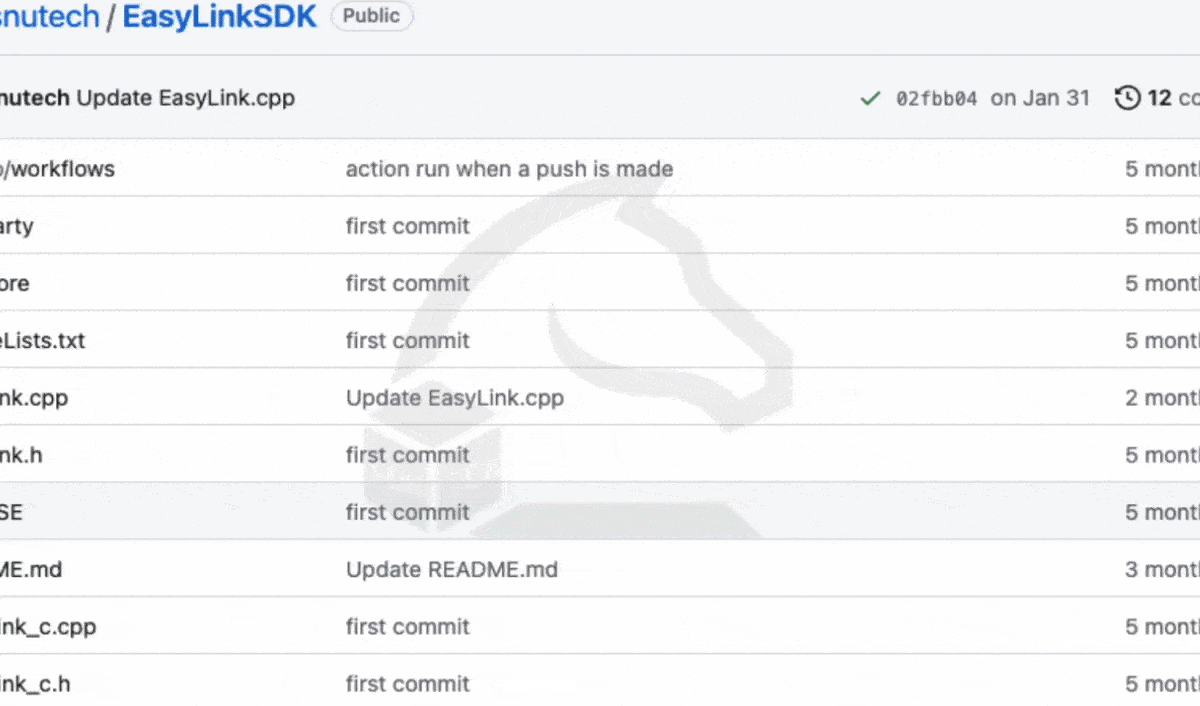Open the file ending in ink_c.h
Image resolution: width=1200 pixels, height=706 pixels.
point(35,684)
